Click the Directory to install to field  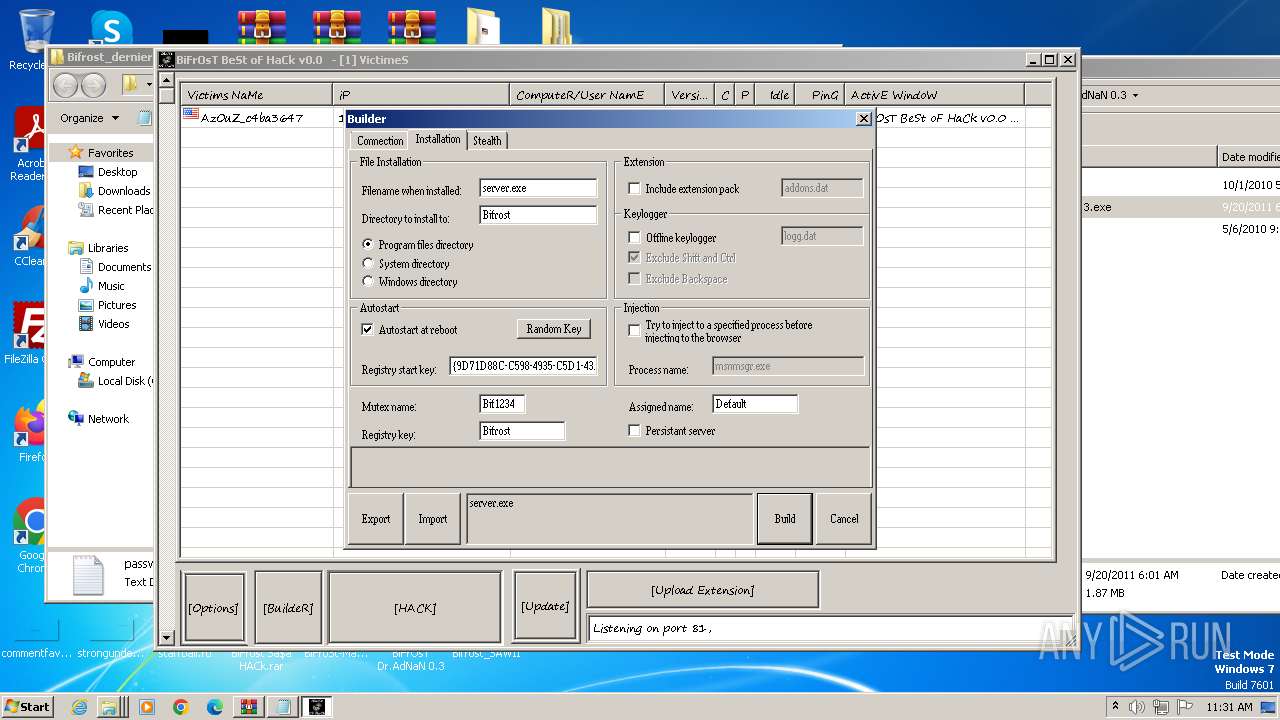(x=538, y=215)
